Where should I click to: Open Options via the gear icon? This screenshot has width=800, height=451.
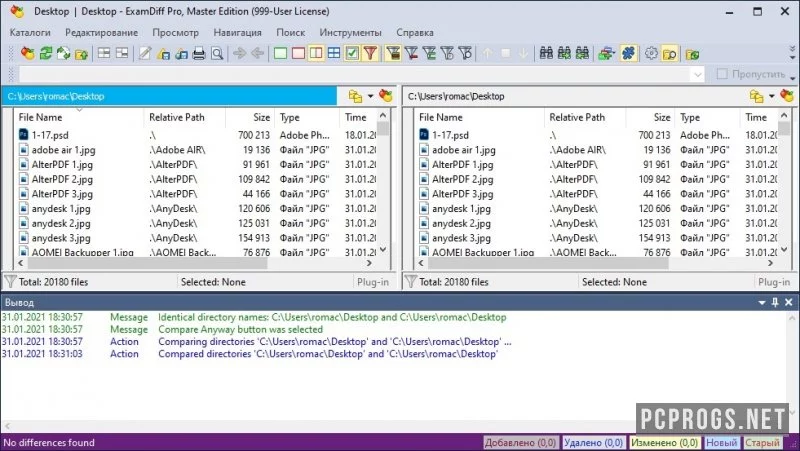651,53
